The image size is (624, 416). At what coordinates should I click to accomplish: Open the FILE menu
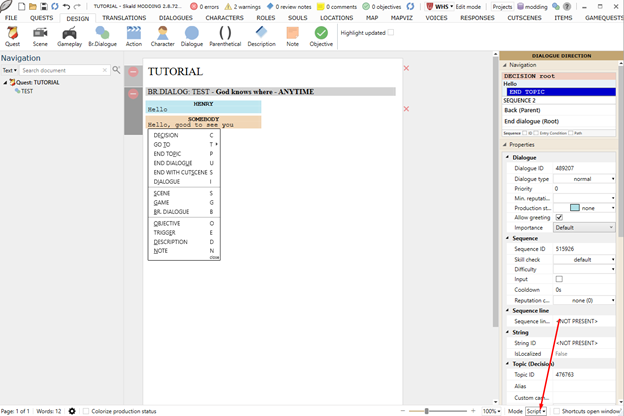pyautogui.click(x=11, y=18)
